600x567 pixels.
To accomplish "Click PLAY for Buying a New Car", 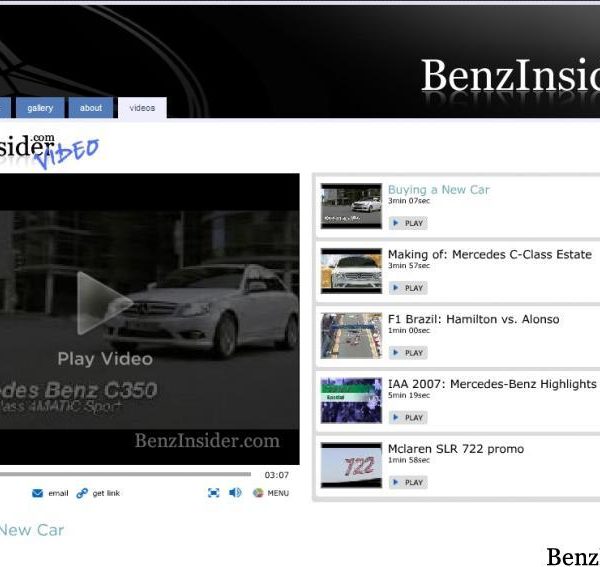I will tap(408, 223).
